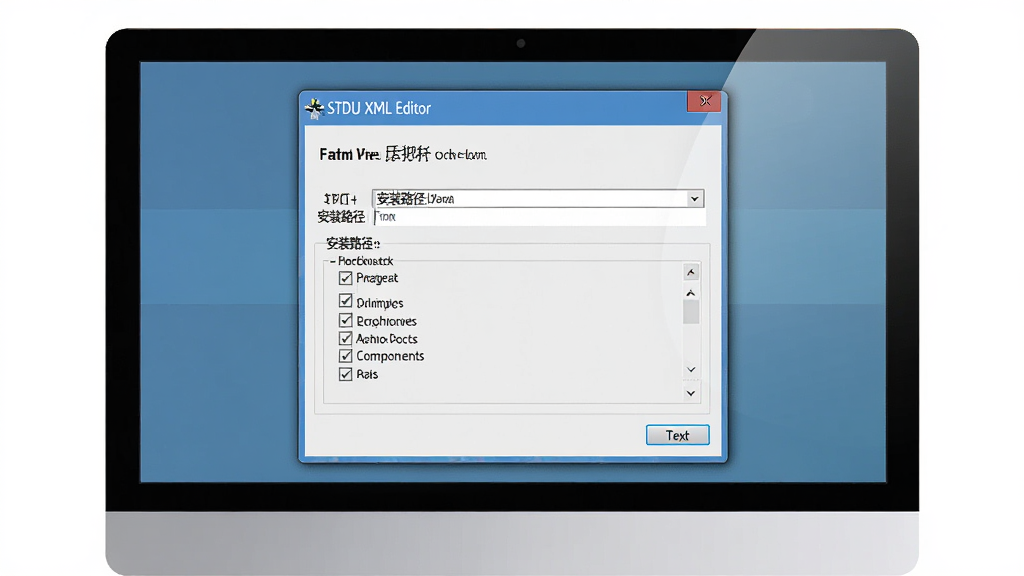The height and width of the screenshot is (576, 1024).
Task: Click the combo box text field
Action: (530, 199)
